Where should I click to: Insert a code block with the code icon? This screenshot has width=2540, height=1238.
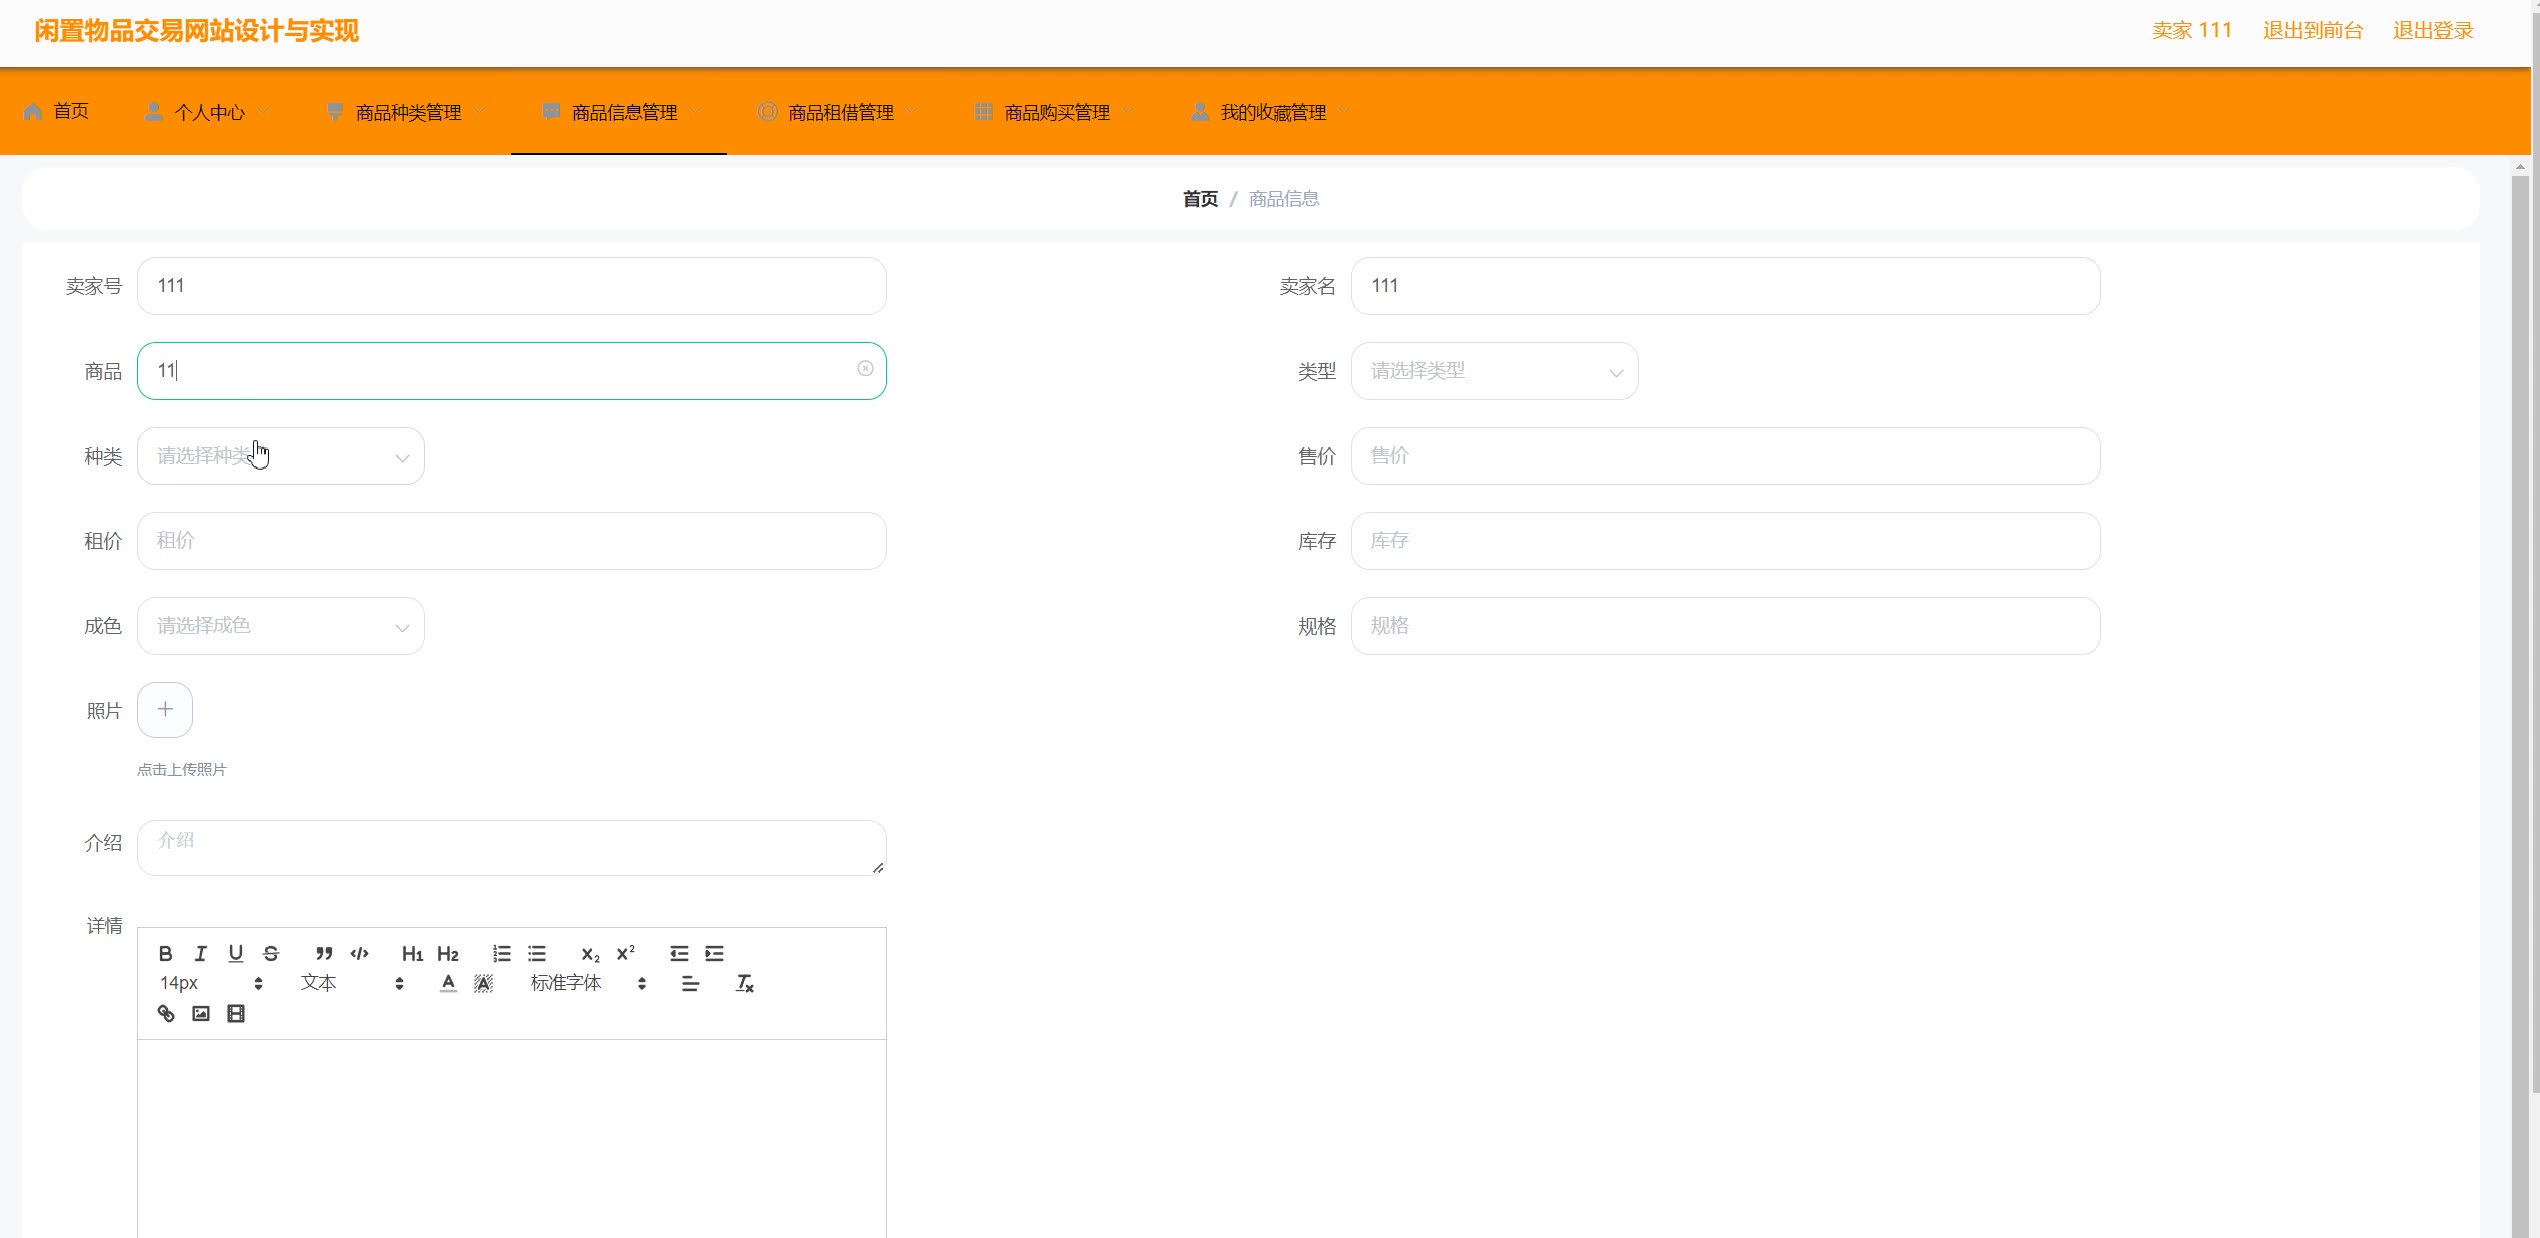360,953
